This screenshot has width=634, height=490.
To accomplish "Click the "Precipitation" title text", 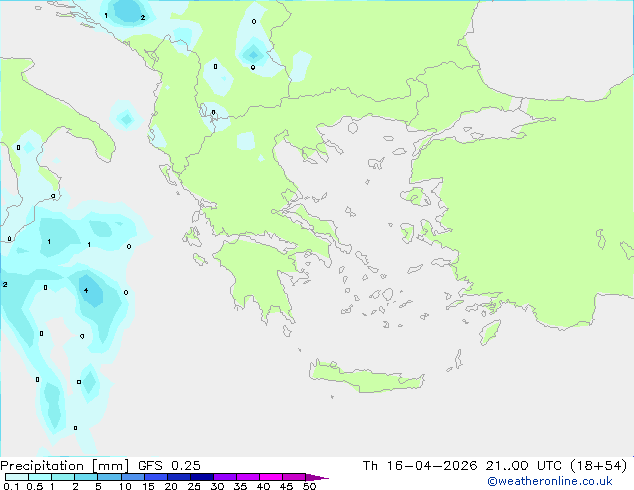I will [x=42, y=466].
